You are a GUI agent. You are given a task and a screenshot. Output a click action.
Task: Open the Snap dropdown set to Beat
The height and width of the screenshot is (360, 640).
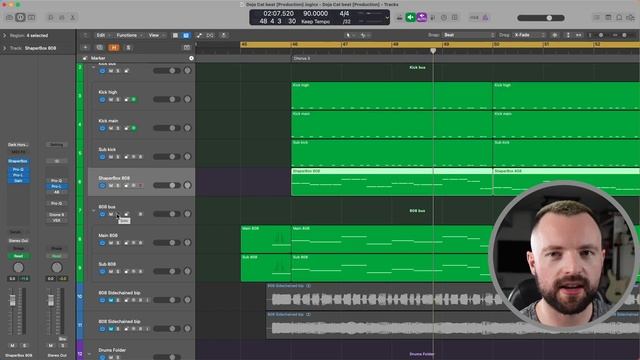pos(469,35)
